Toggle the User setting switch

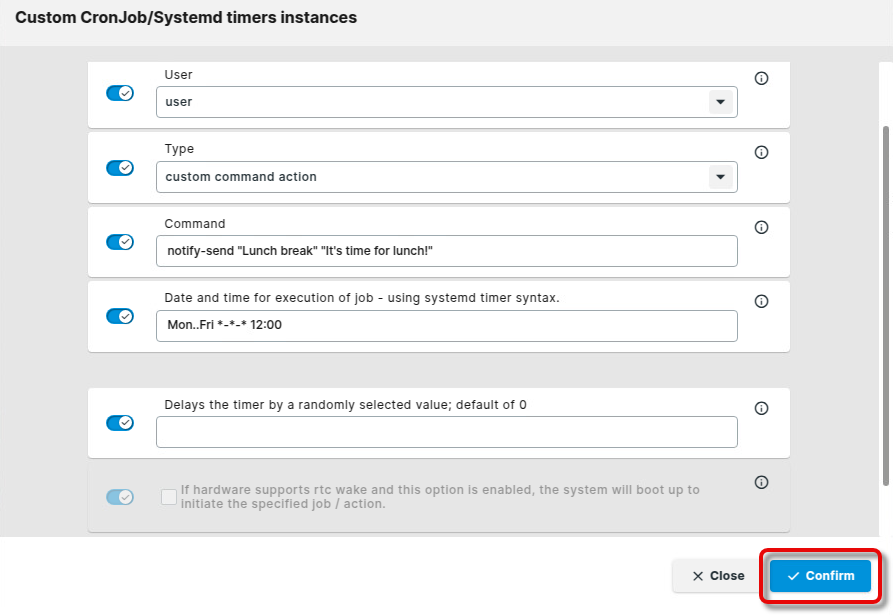pyautogui.click(x=120, y=93)
